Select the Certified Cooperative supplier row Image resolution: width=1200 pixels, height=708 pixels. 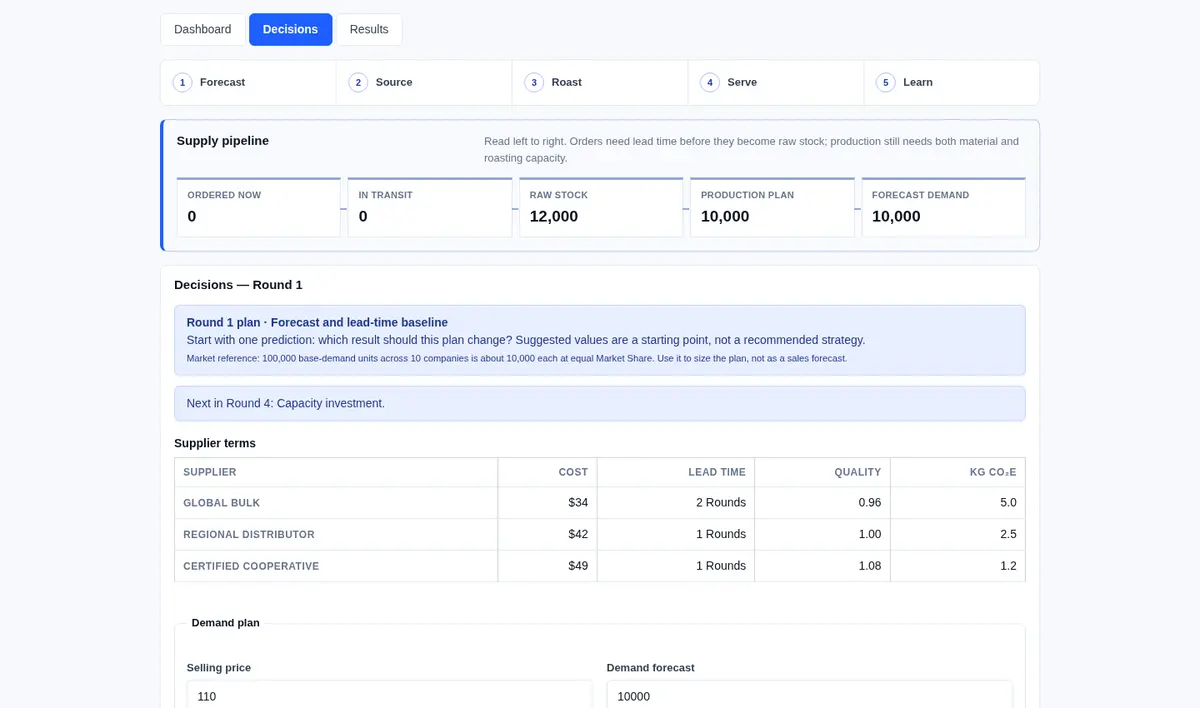600,566
